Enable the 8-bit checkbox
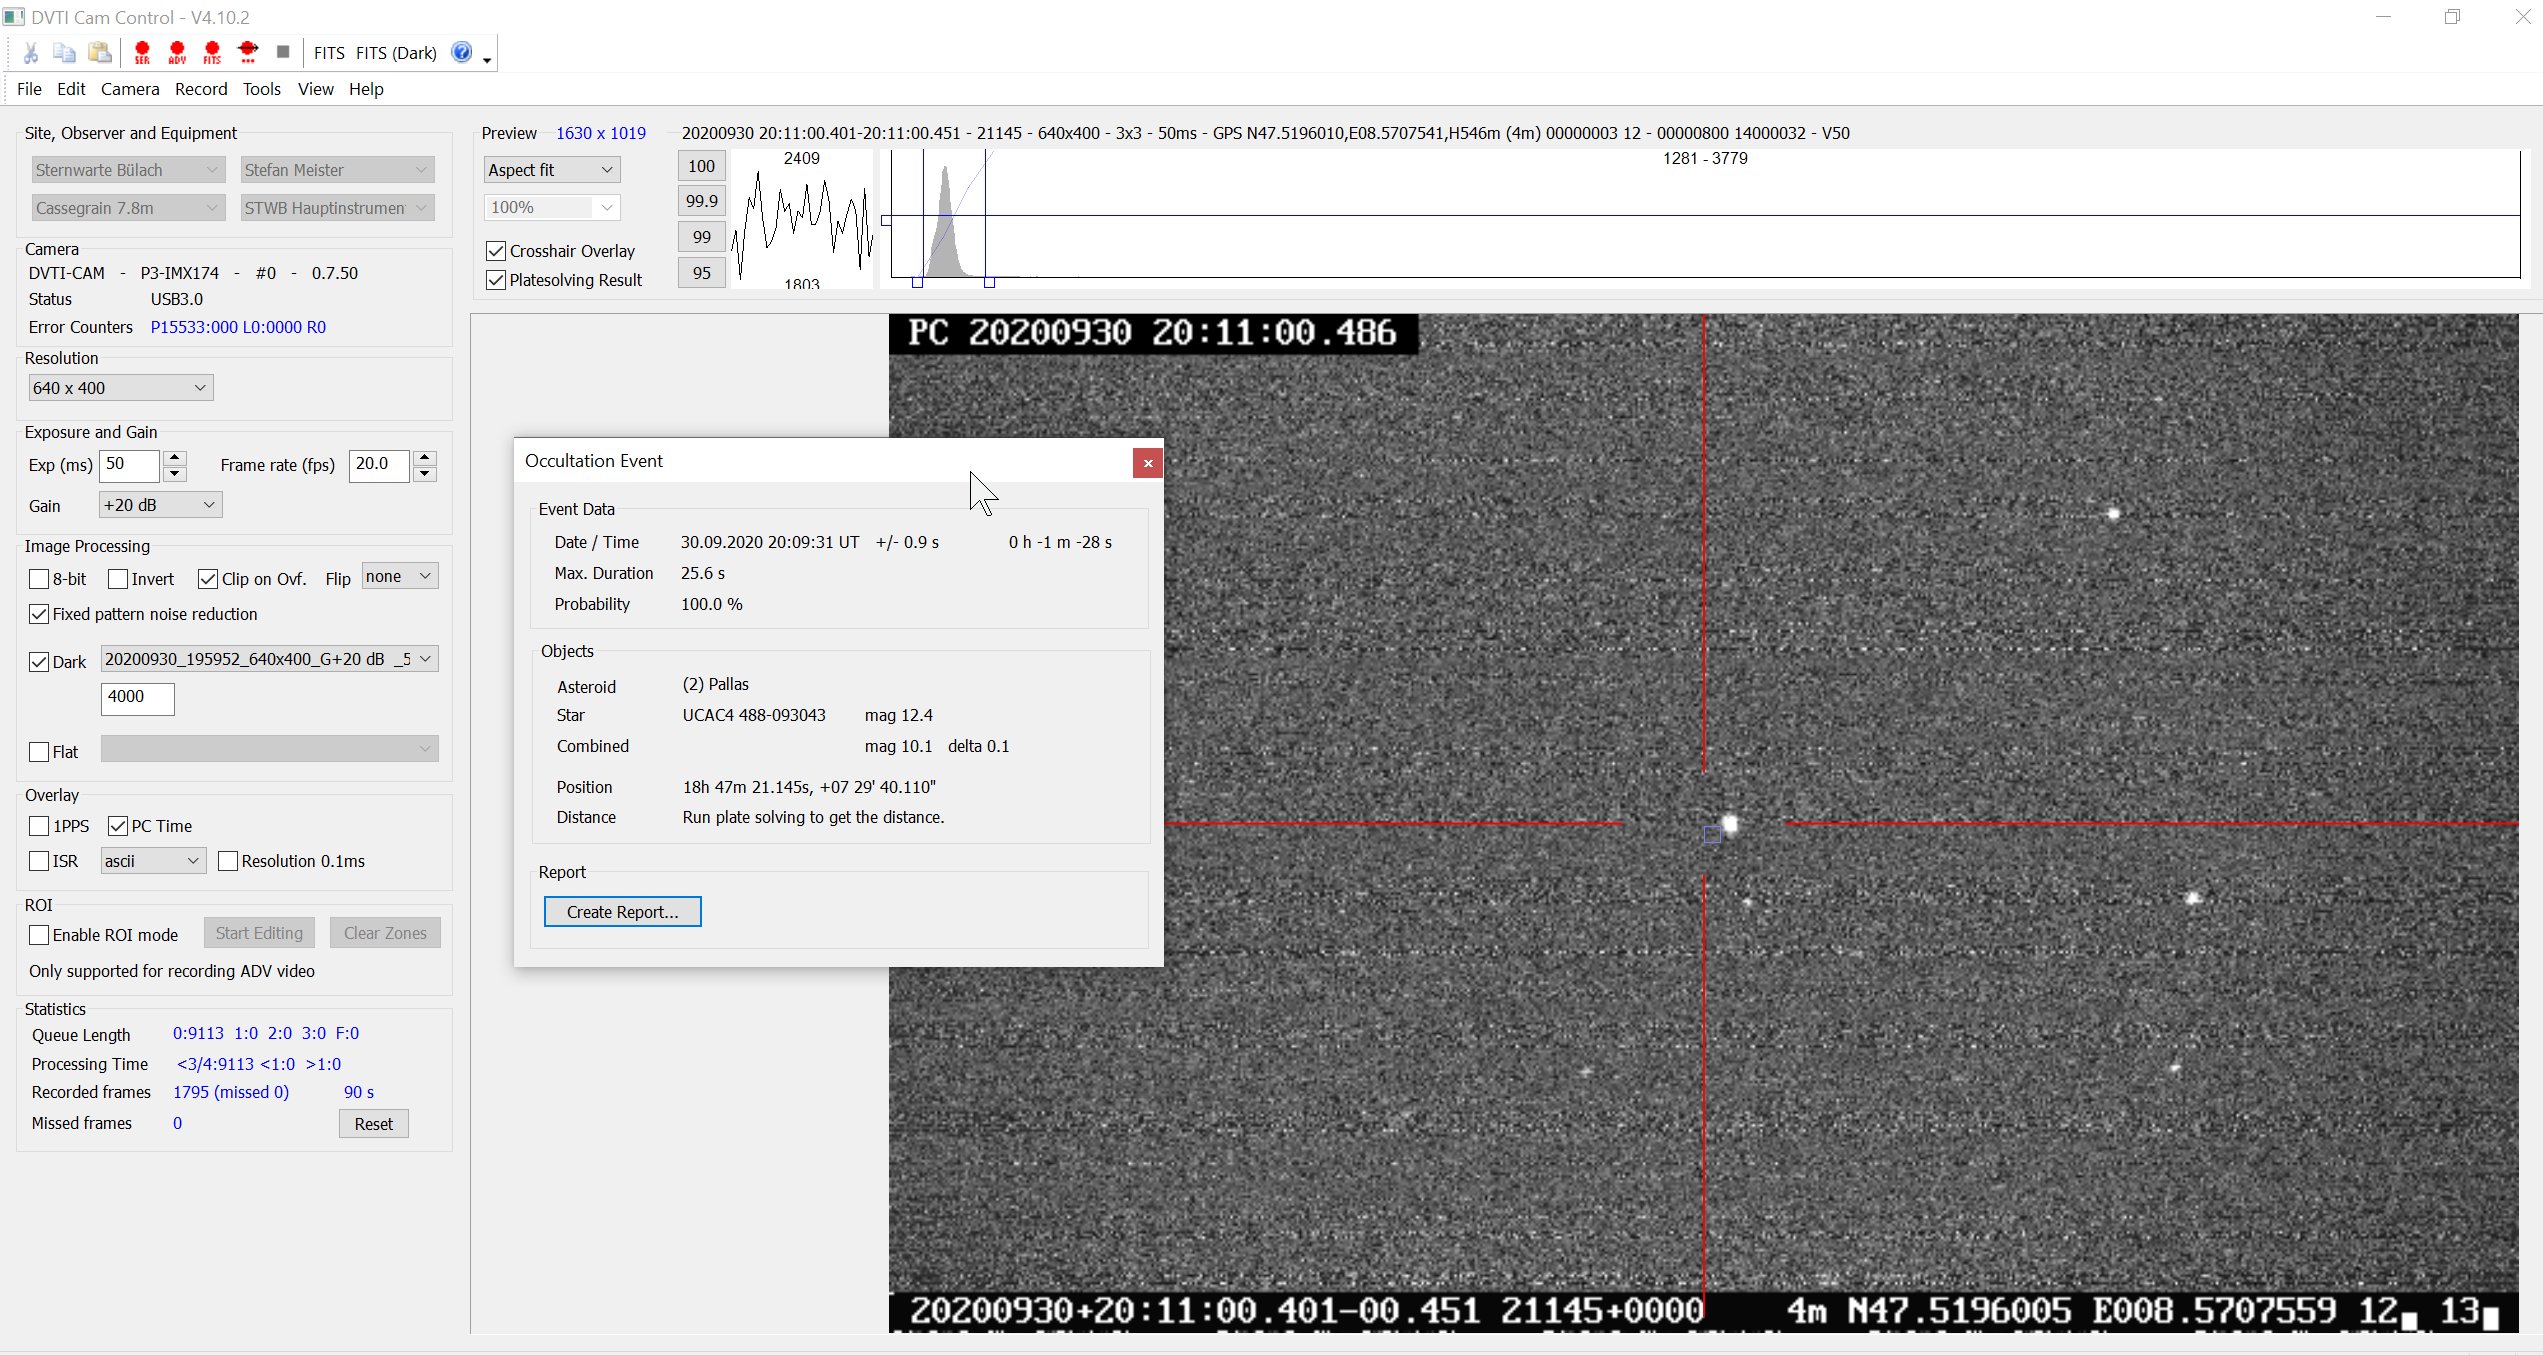Viewport: 2543px width, 1355px height. tap(39, 579)
